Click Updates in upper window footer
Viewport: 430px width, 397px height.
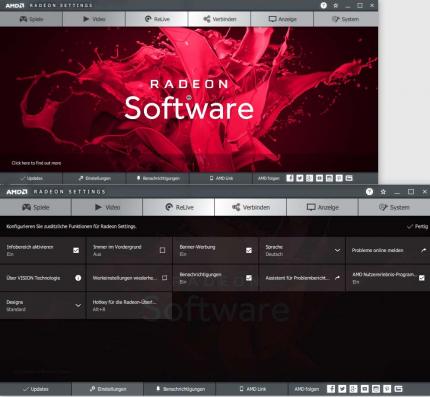point(31,178)
